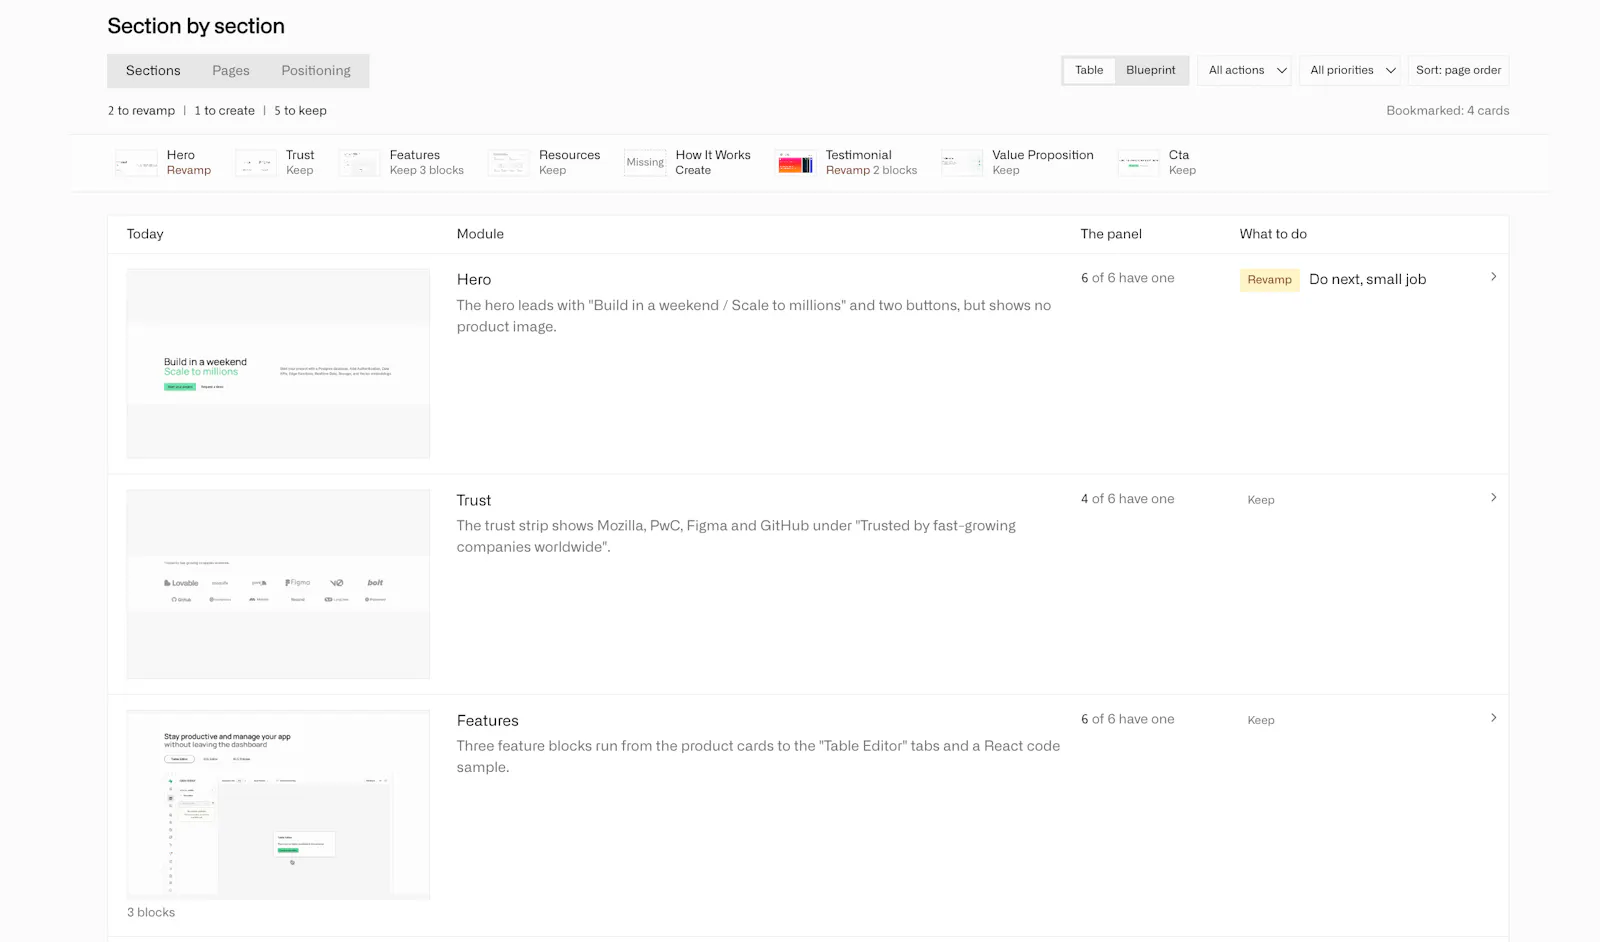The image size is (1600, 942).
Task: Jump to Value Proposition strip label
Action: click(1043, 155)
